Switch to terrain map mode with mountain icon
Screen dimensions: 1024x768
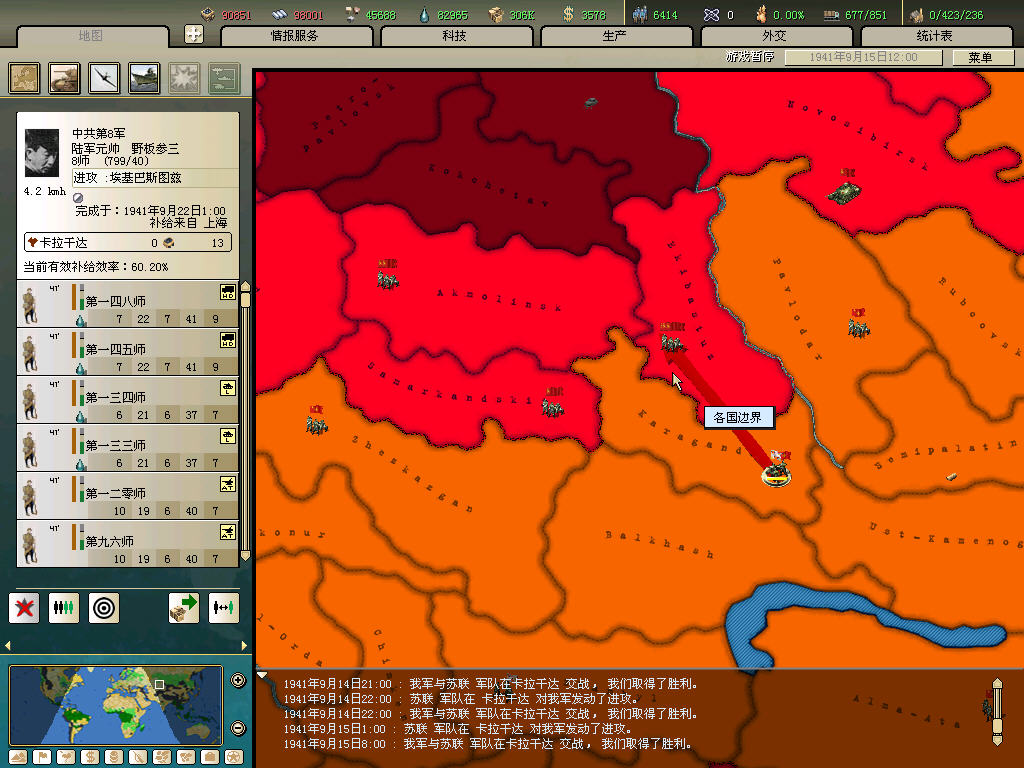pyautogui.click(x=18, y=758)
